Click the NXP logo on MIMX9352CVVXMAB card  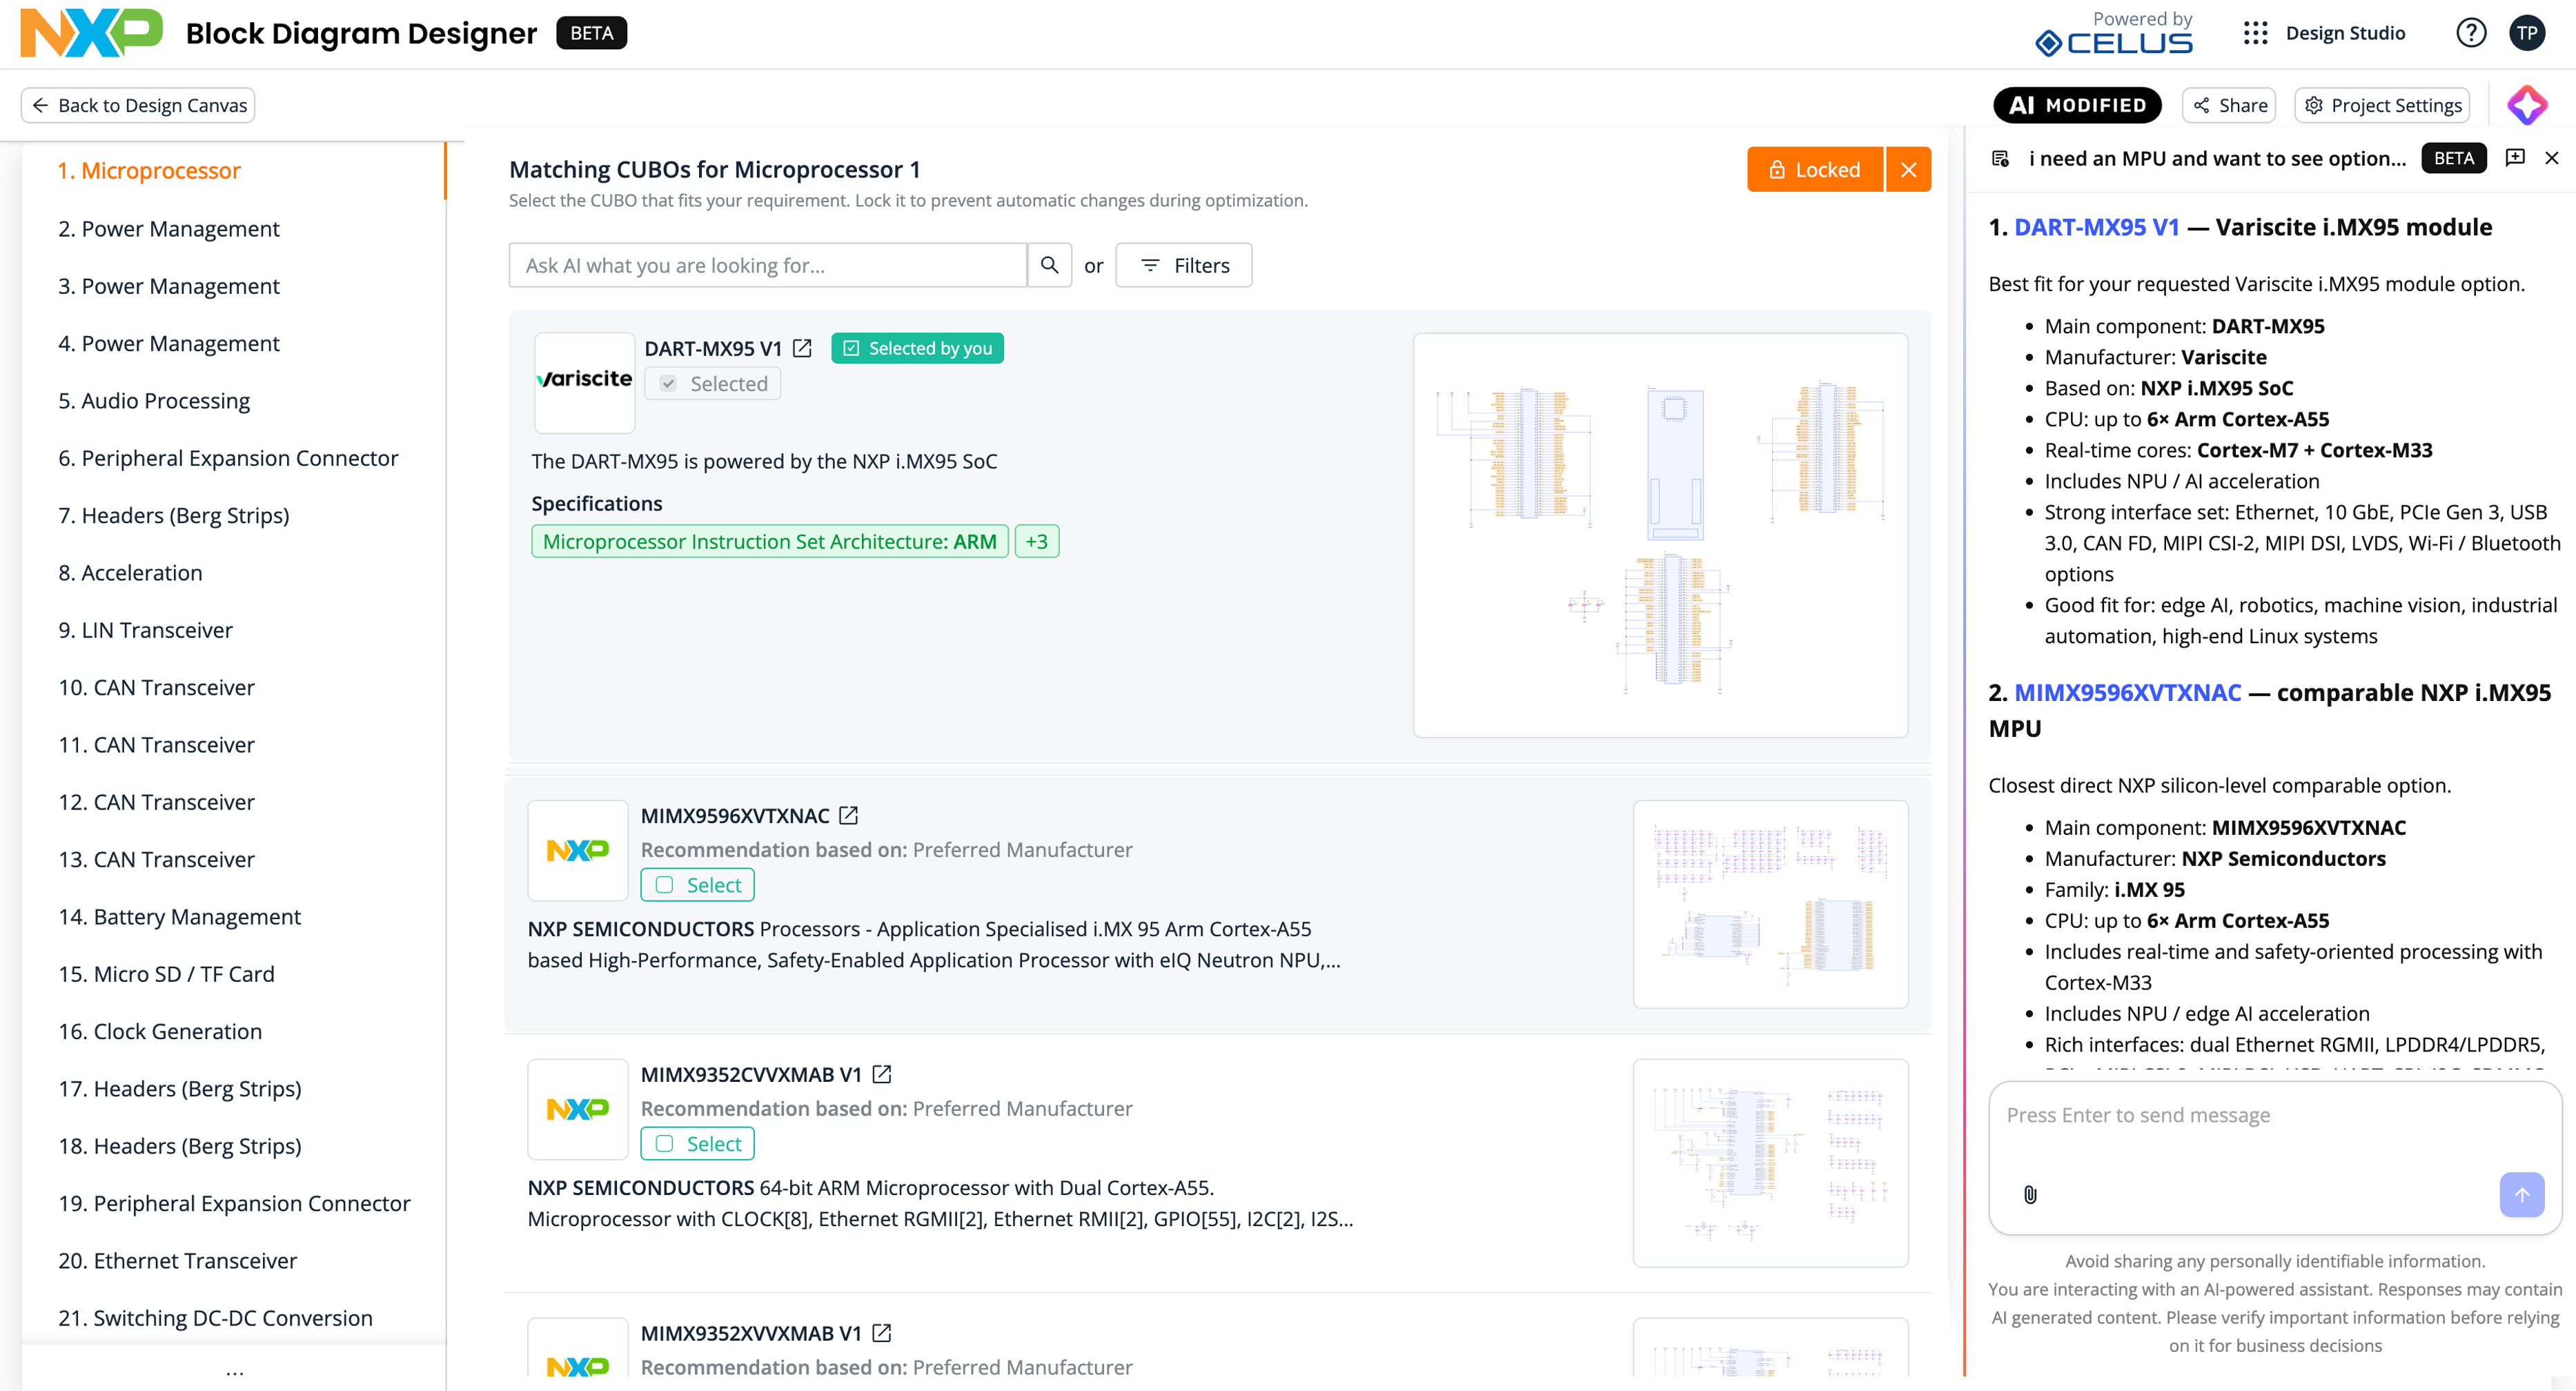tap(578, 1109)
